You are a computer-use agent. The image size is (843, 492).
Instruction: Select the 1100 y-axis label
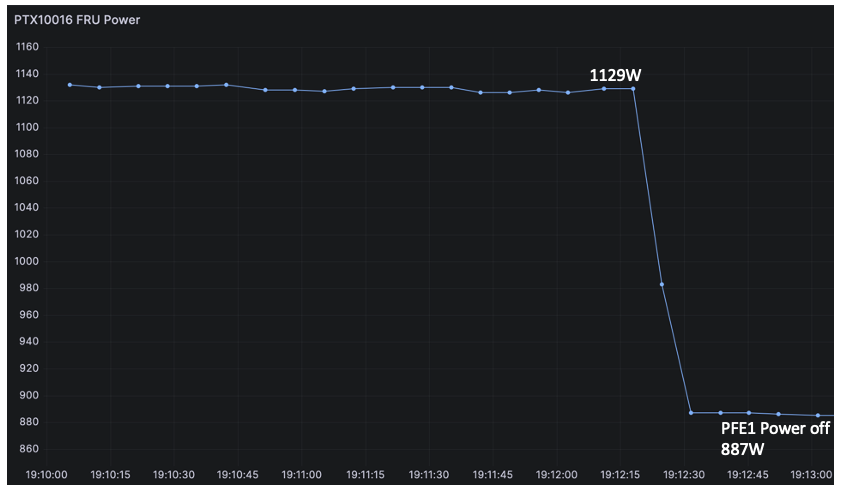coord(27,127)
